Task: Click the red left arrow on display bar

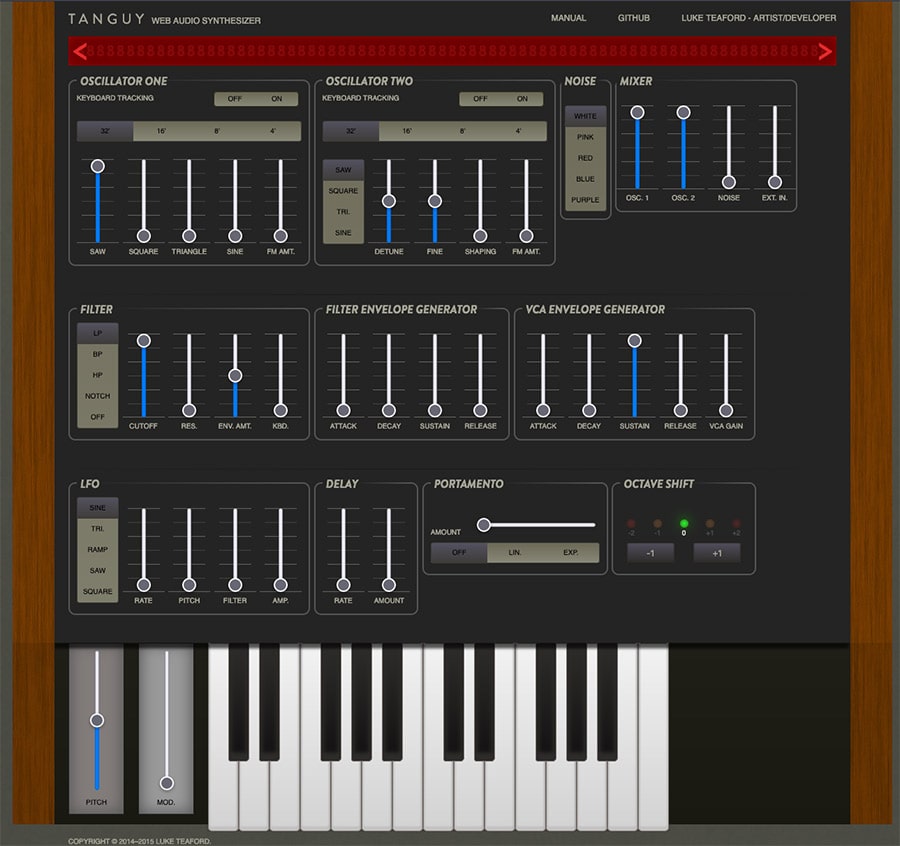Action: (81, 52)
